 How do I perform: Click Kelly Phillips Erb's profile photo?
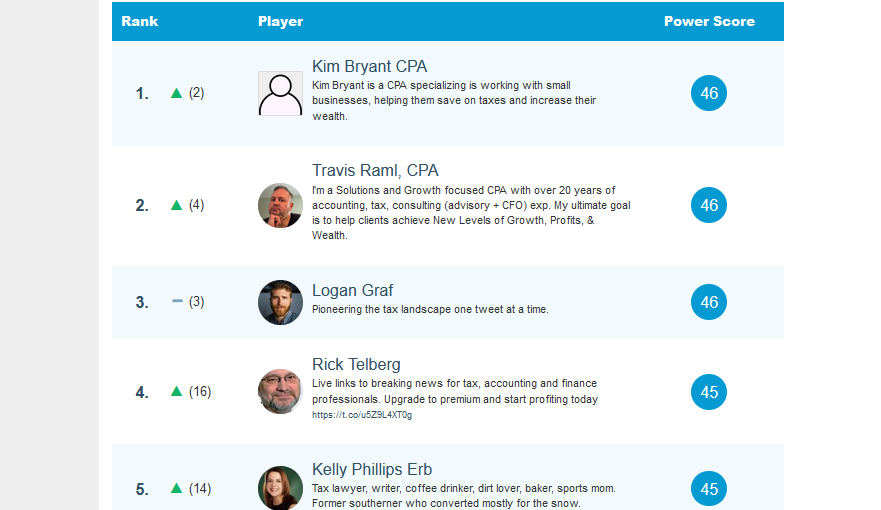(x=280, y=488)
